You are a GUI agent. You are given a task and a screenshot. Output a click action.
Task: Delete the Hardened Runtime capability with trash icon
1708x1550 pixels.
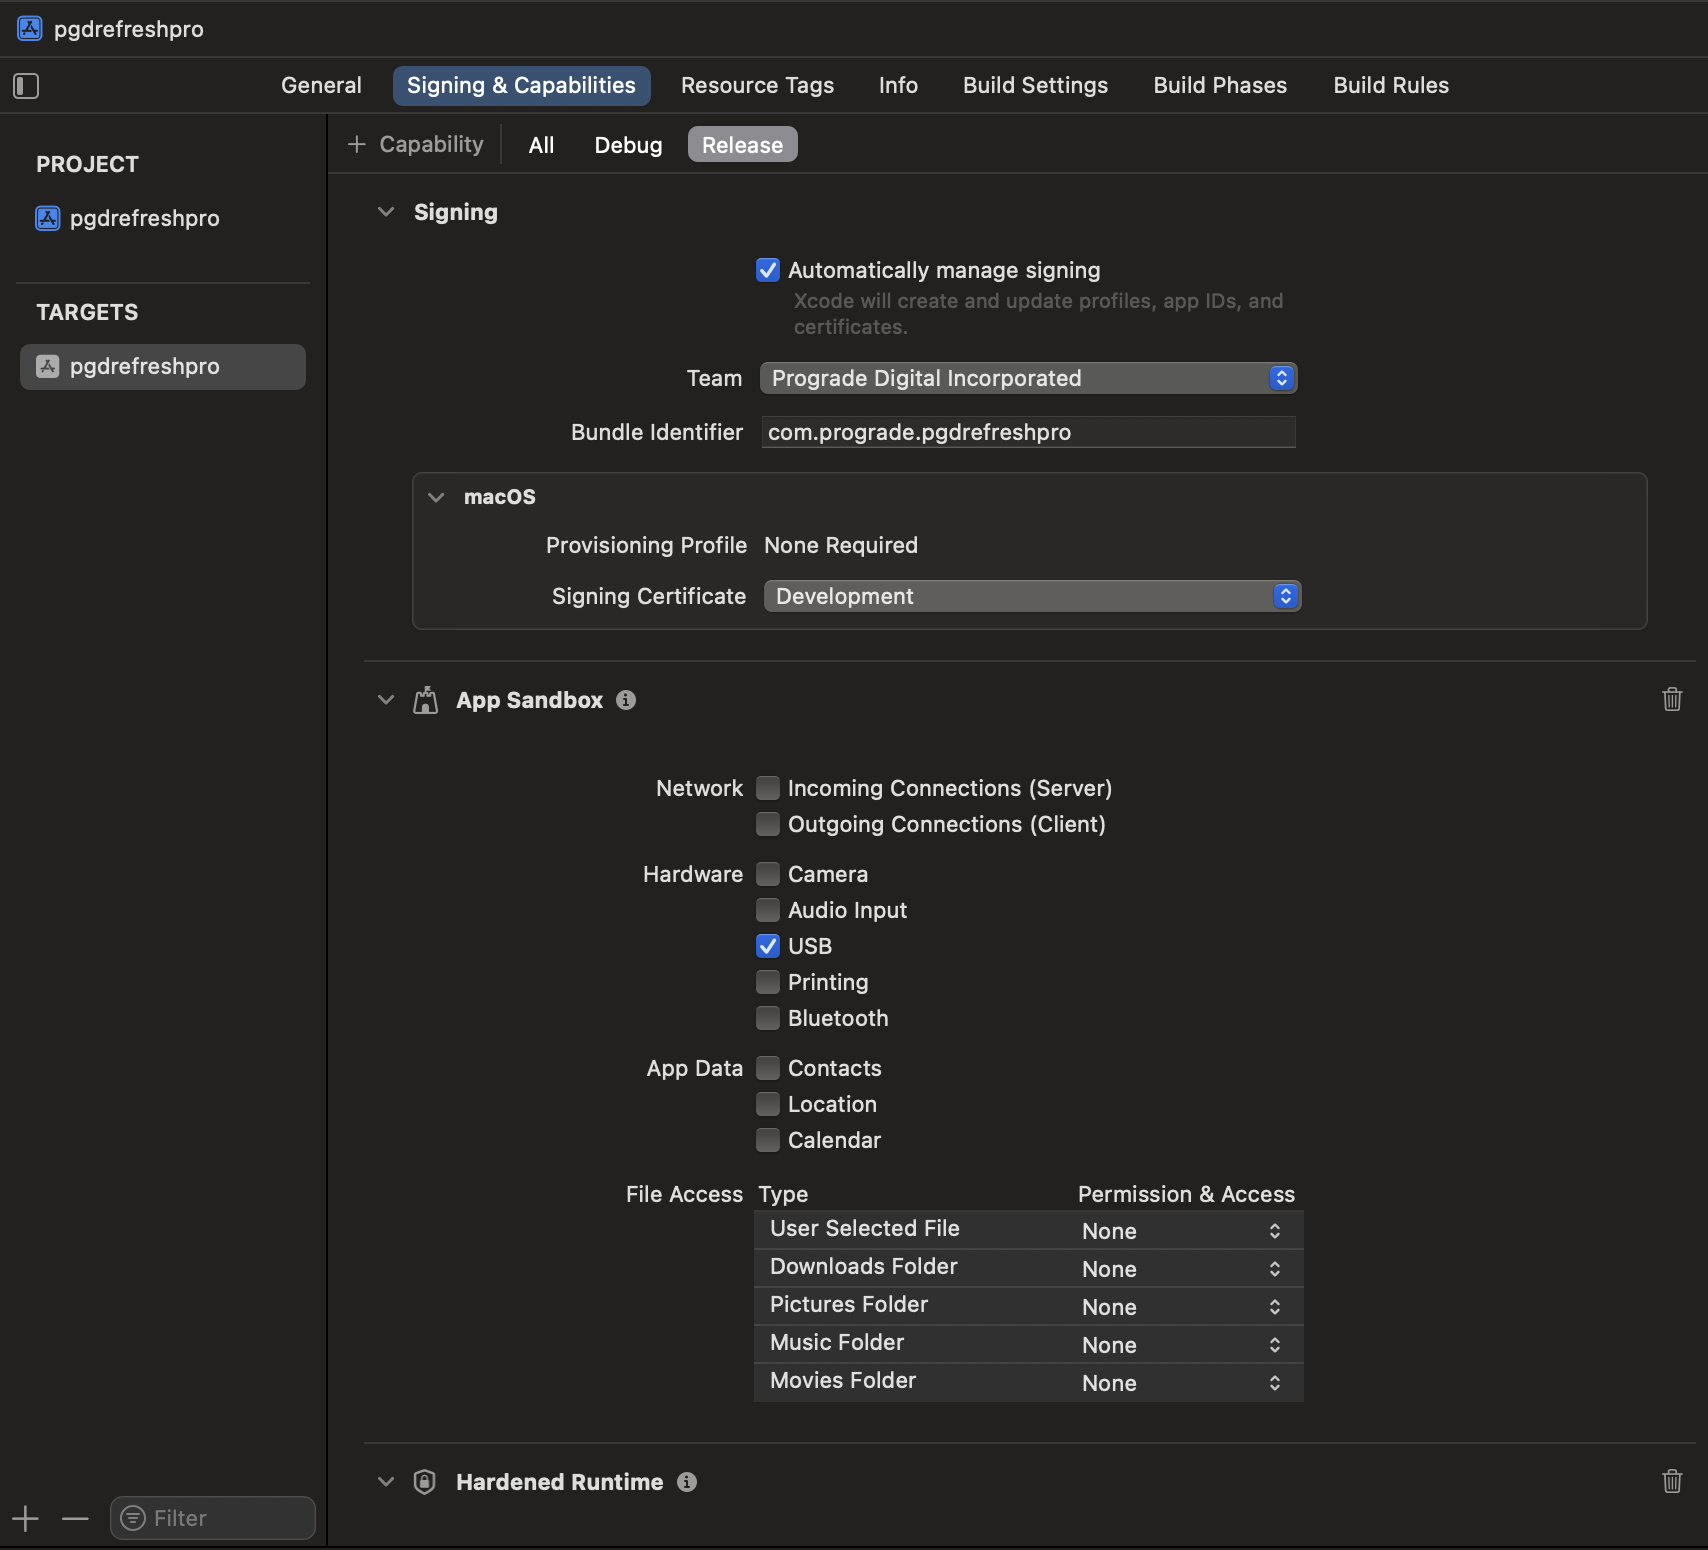coord(1672,1481)
